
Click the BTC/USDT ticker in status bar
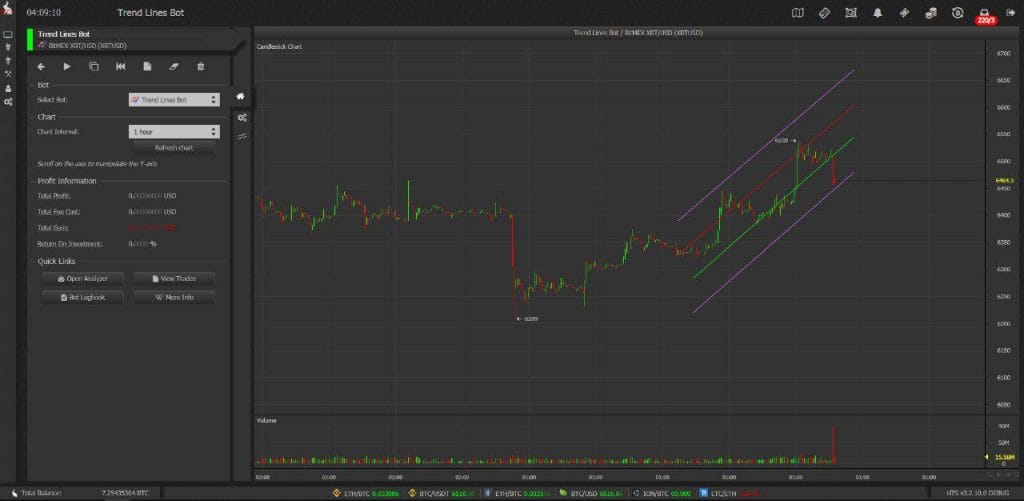pos(441,493)
